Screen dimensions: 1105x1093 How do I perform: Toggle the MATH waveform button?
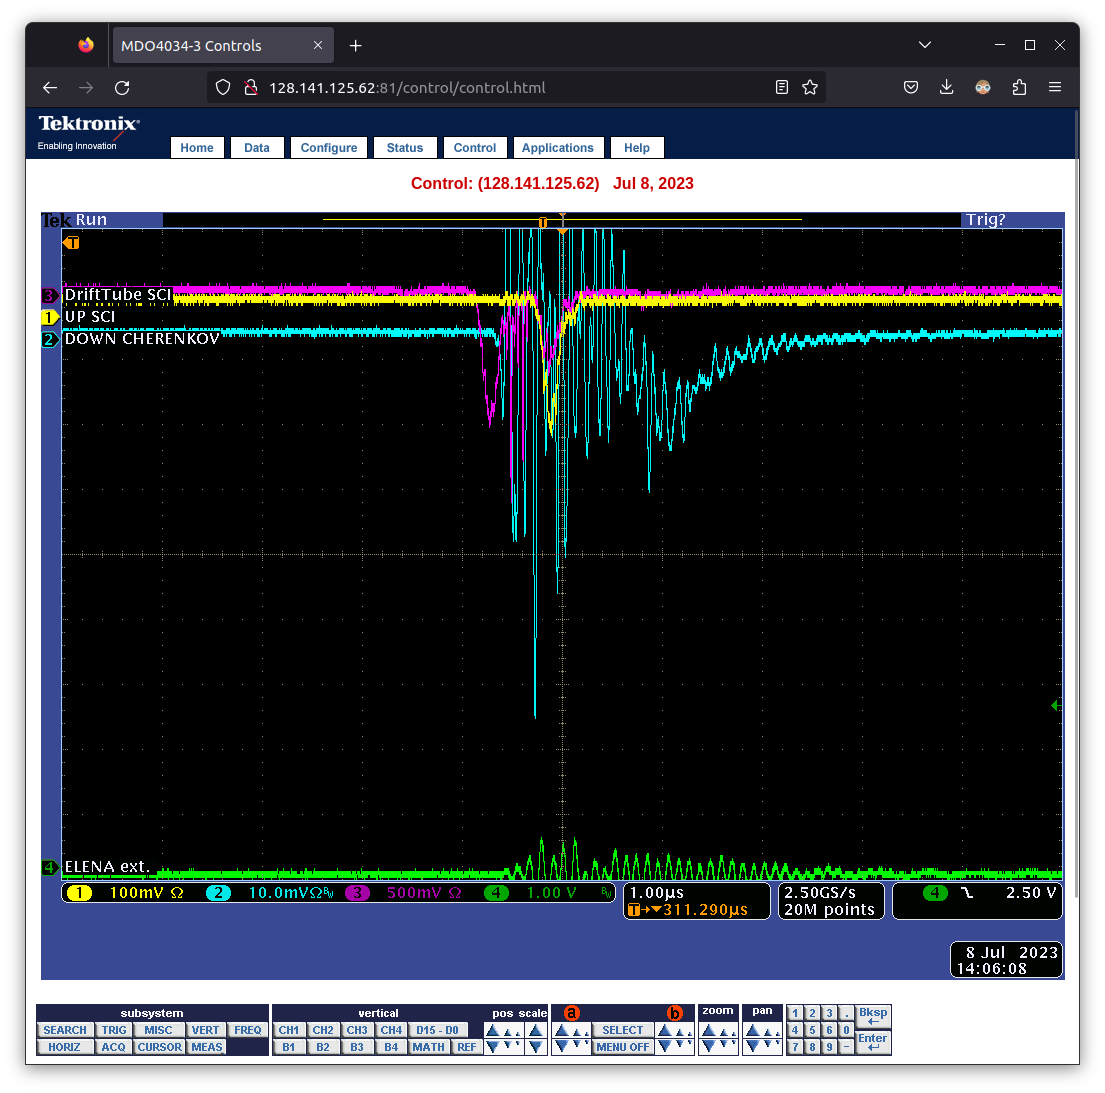[x=428, y=1047]
